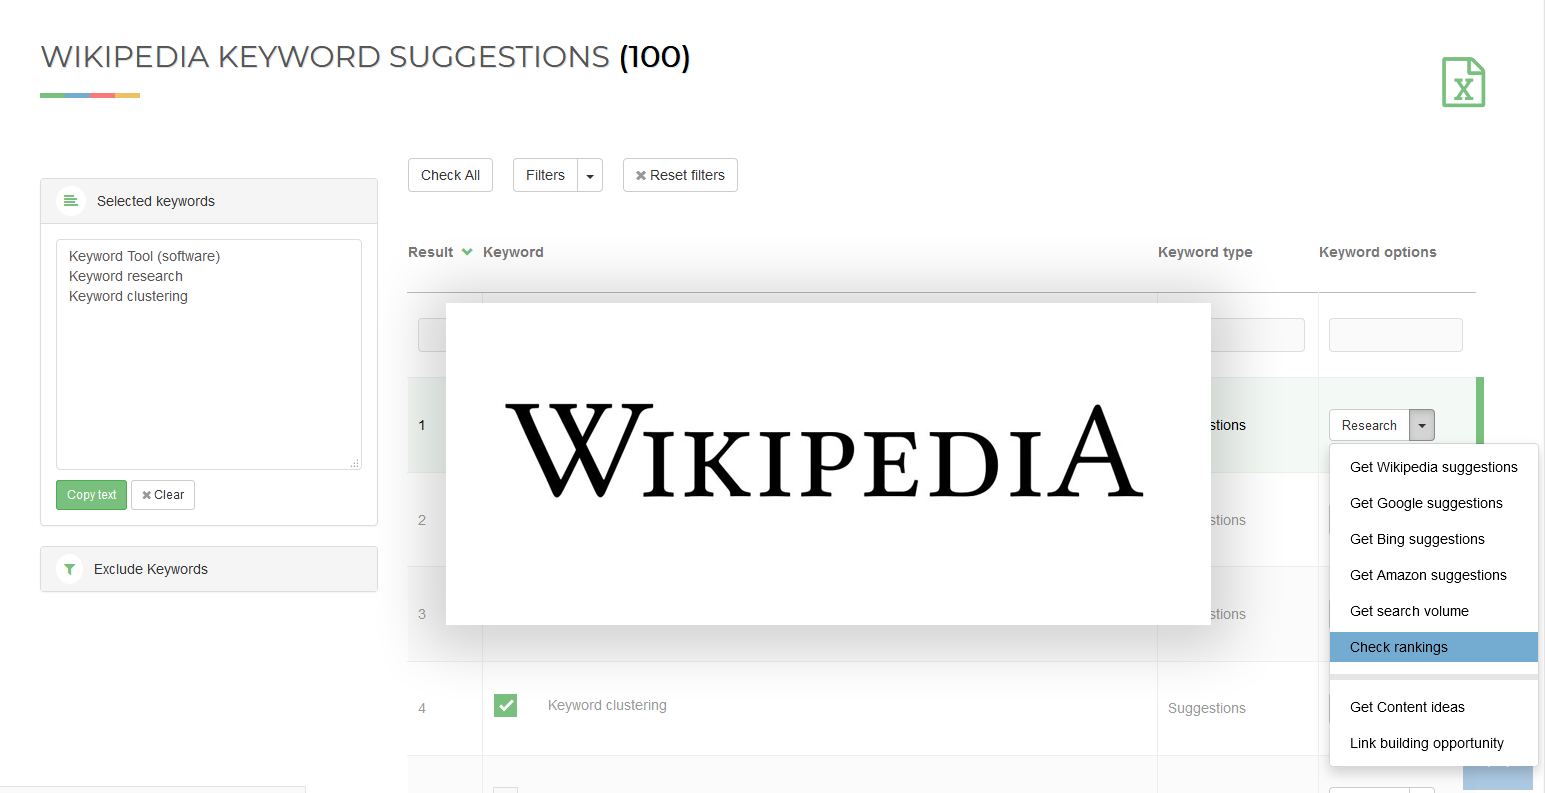This screenshot has width=1545, height=793.
Task: Click the funnel icon on Exclude Keywords header
Action: [x=69, y=569]
